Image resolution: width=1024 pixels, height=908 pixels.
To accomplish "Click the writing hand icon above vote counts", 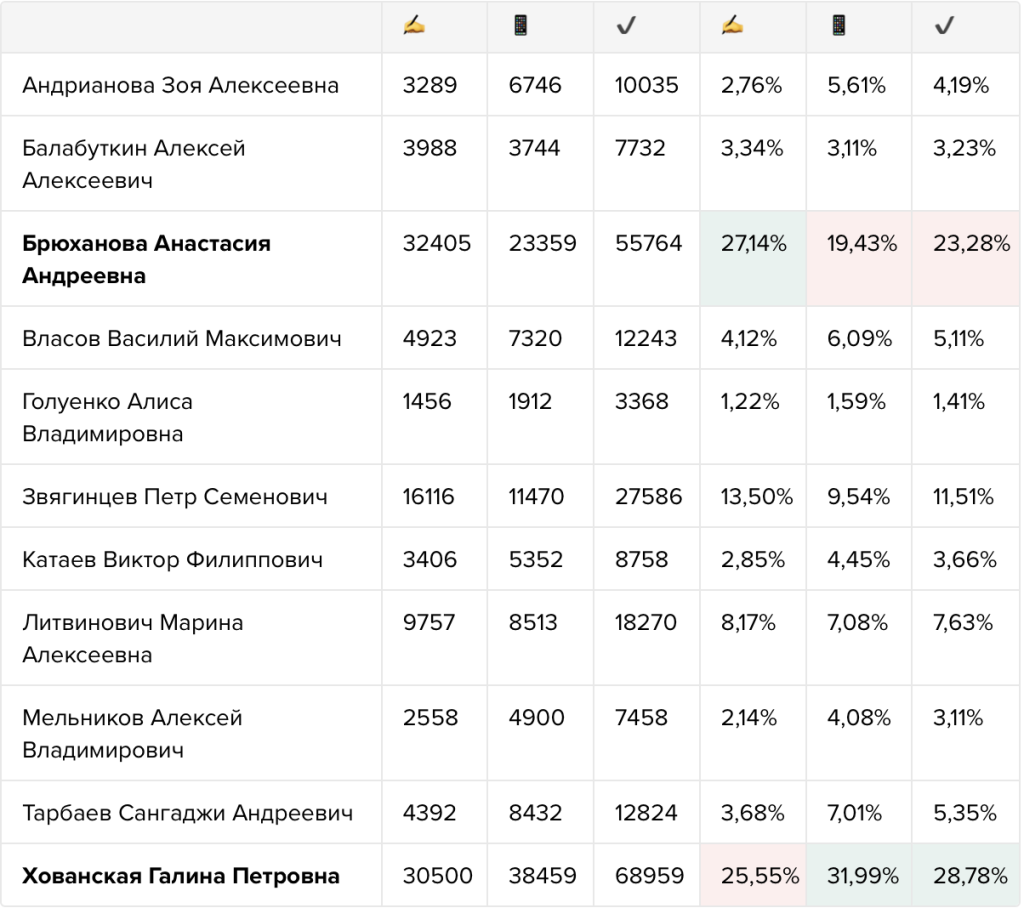I will click(x=414, y=26).
